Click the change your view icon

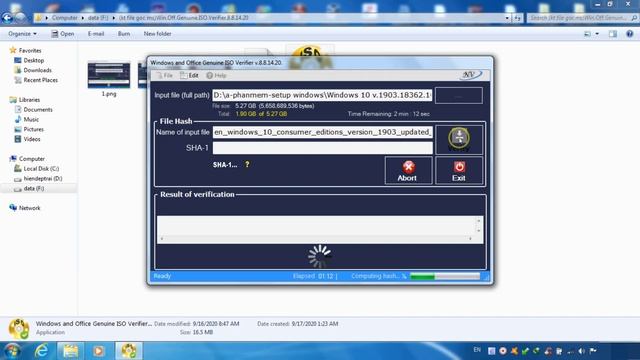pos(587,34)
